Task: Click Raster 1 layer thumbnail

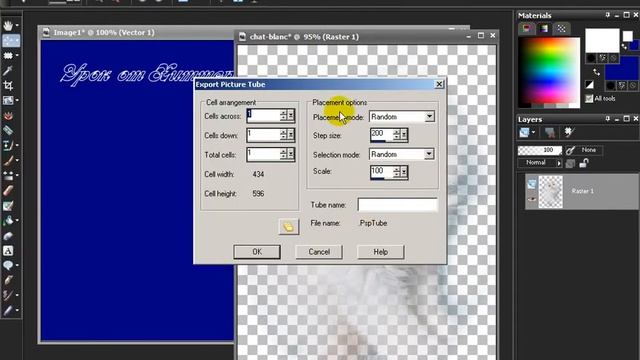Action: point(551,192)
